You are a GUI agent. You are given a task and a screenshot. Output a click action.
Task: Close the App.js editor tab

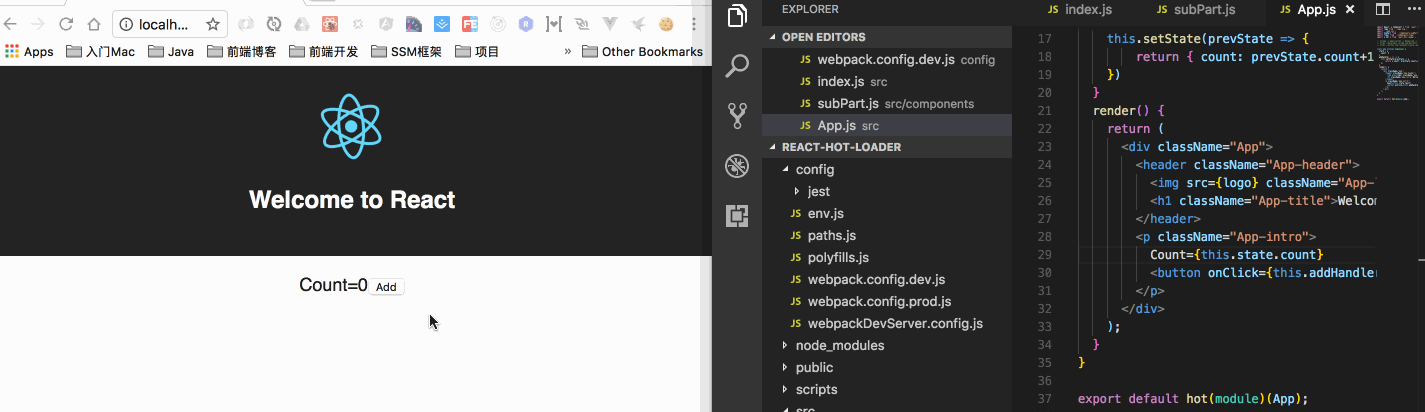[x=1350, y=9]
